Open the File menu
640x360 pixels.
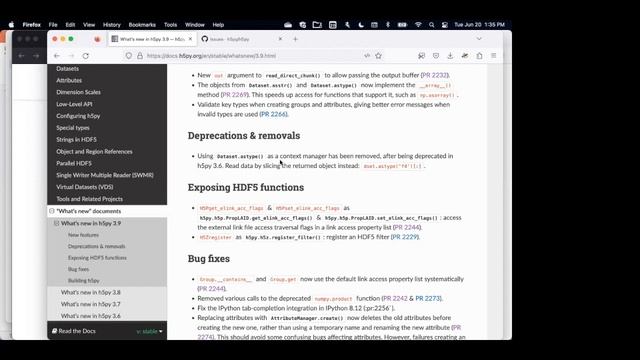53,25
